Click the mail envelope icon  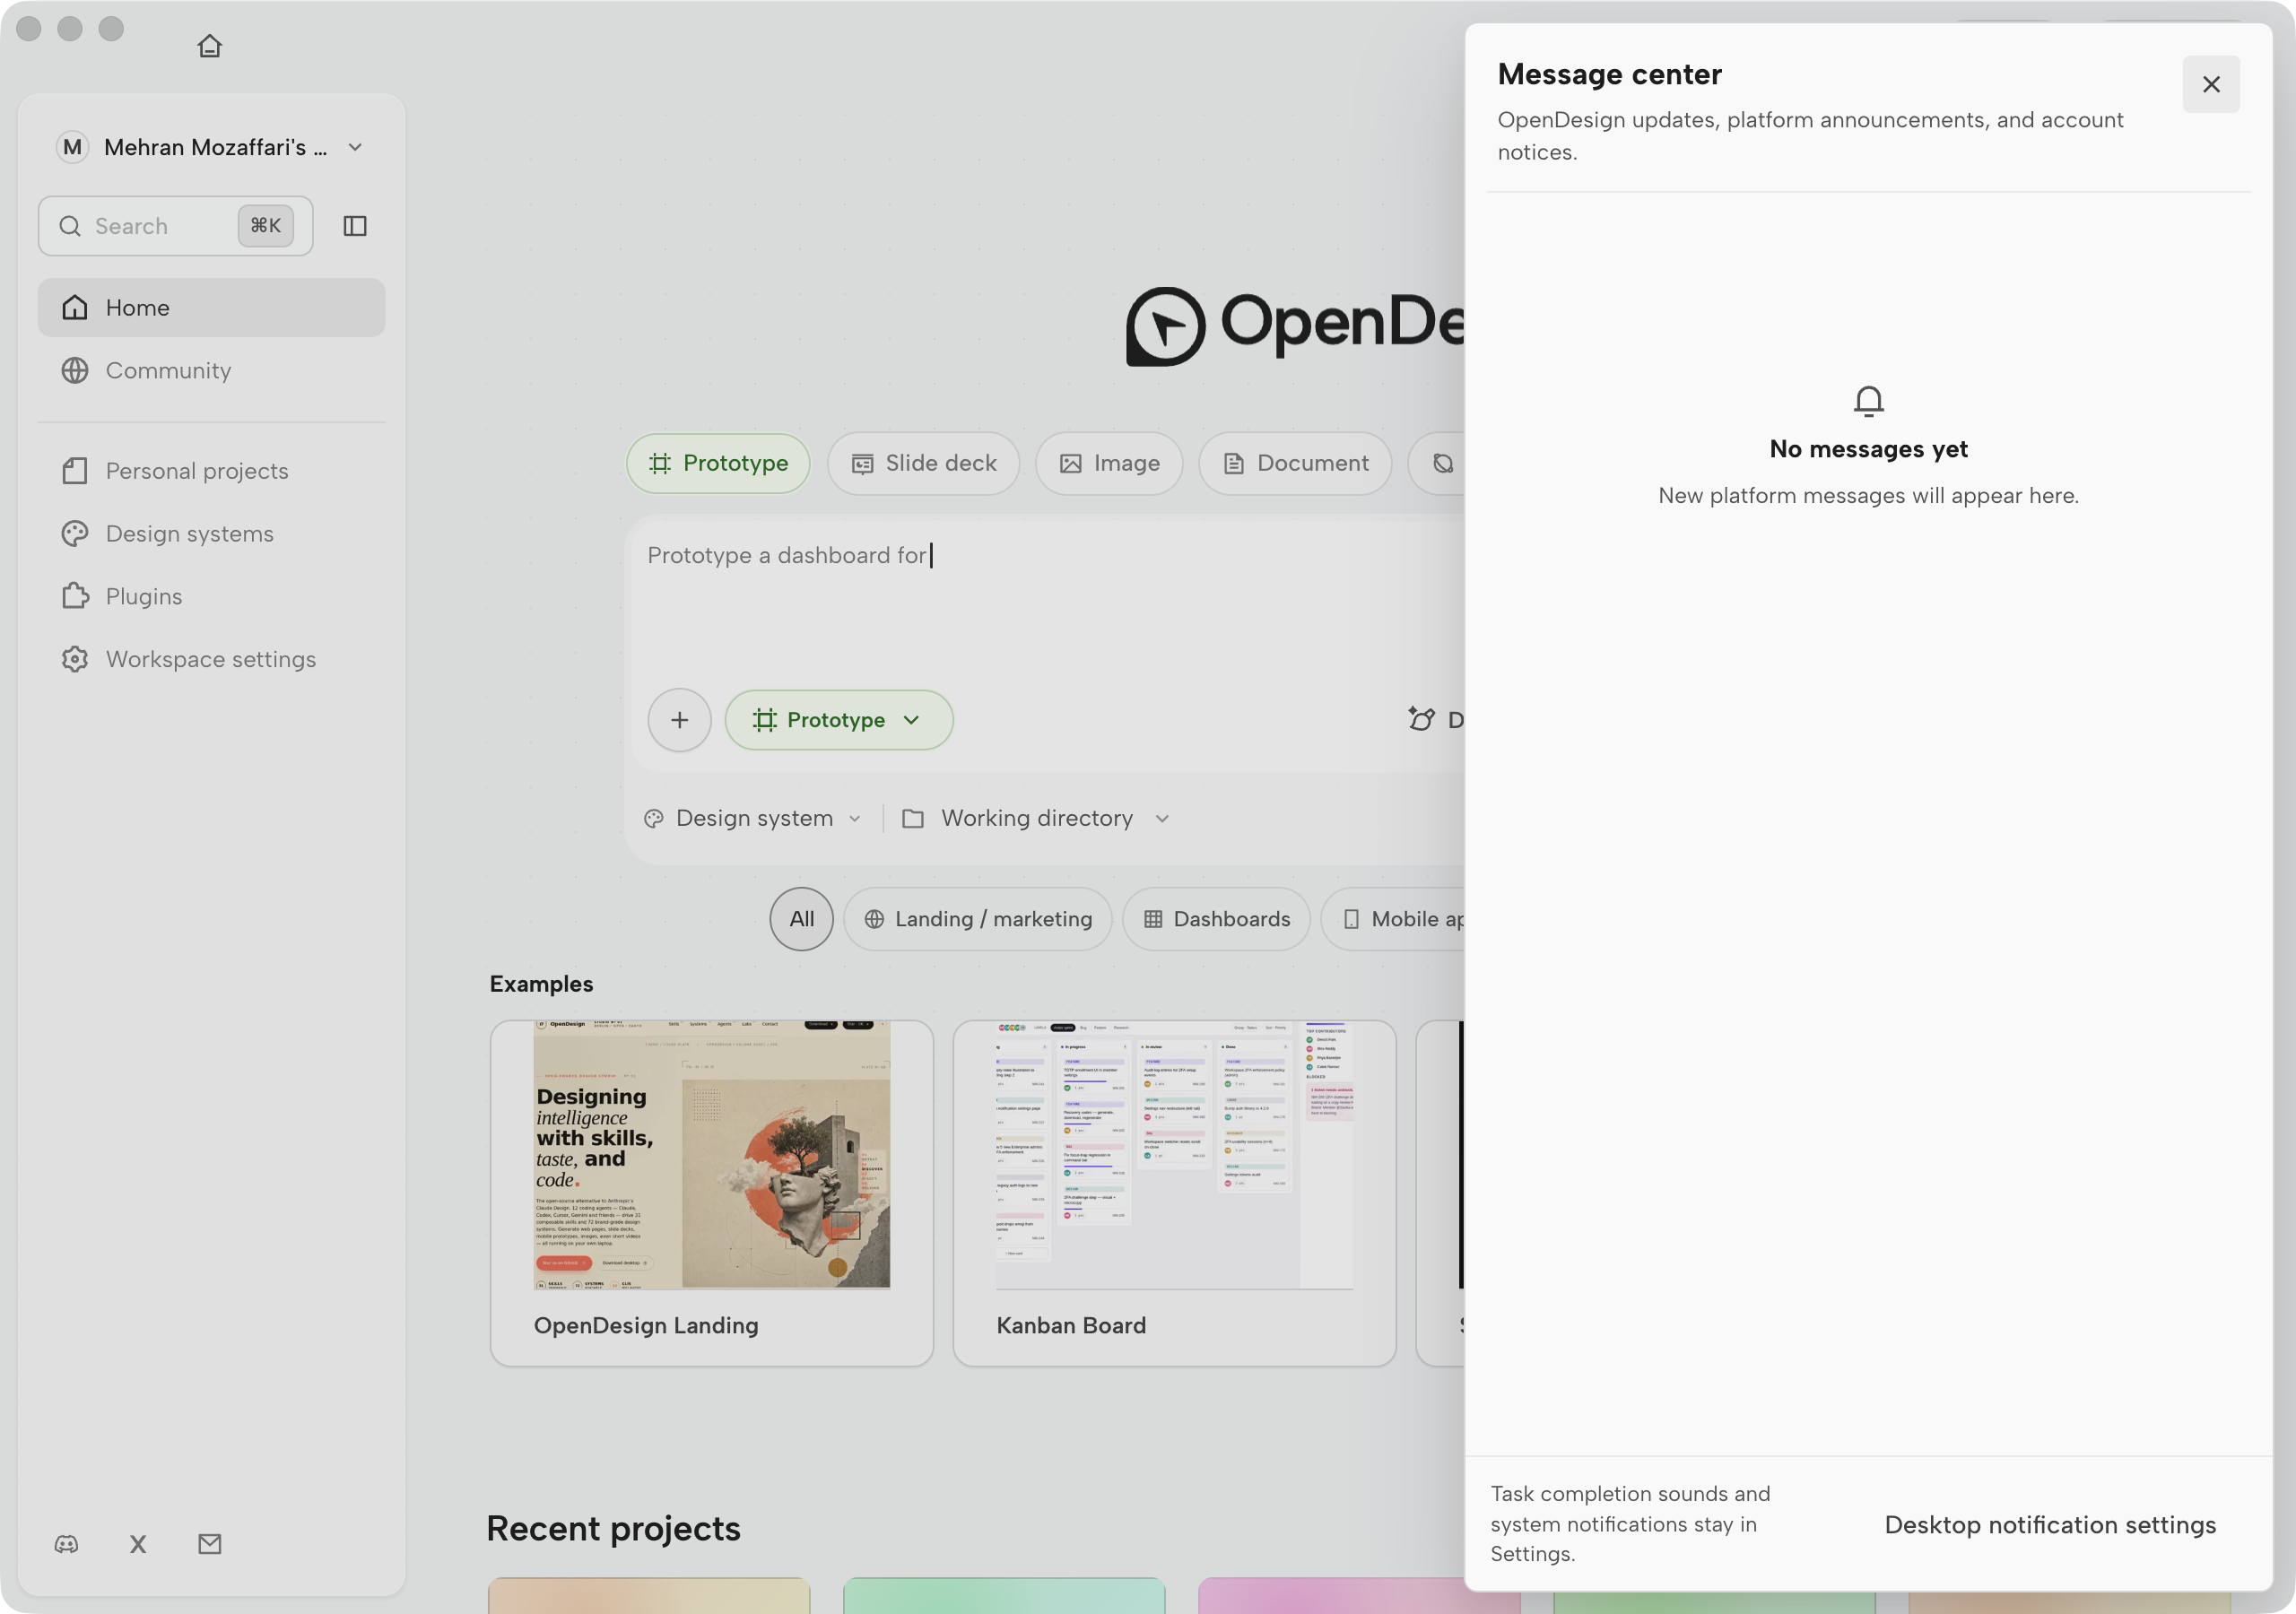(x=210, y=1544)
